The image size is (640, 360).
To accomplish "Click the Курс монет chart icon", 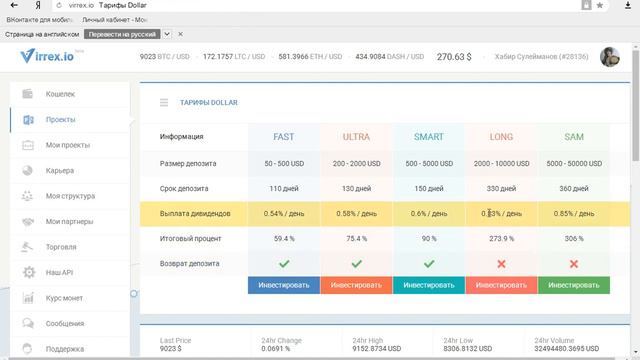I will 28,298.
